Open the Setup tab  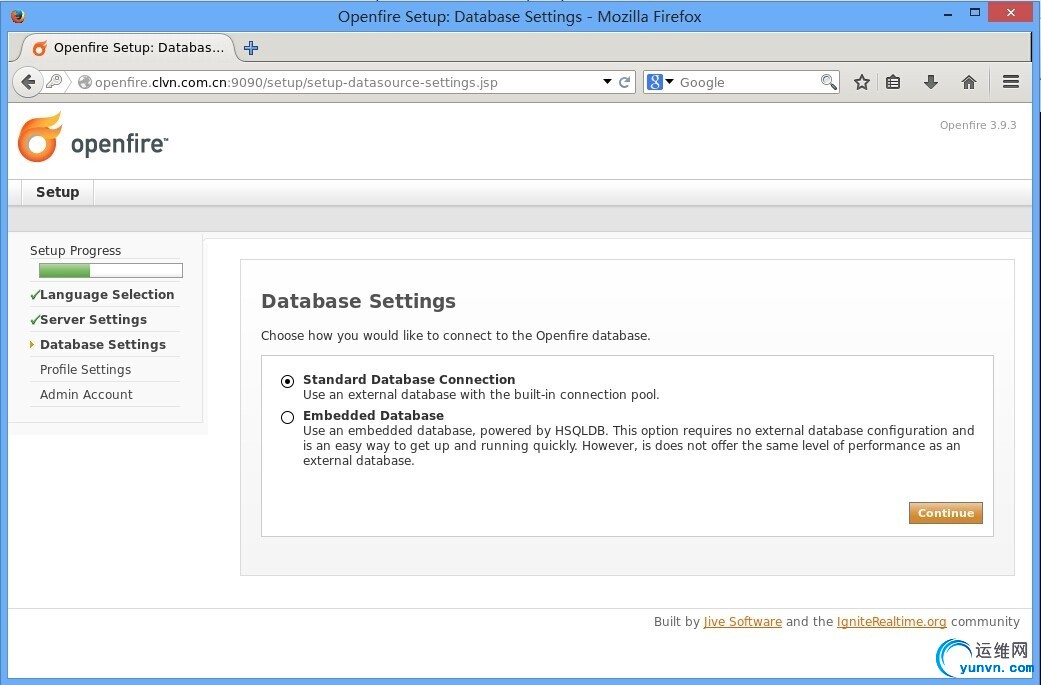pos(57,192)
